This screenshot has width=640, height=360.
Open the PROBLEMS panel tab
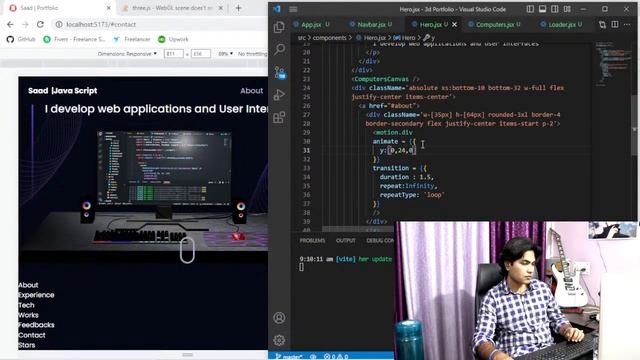(312, 240)
